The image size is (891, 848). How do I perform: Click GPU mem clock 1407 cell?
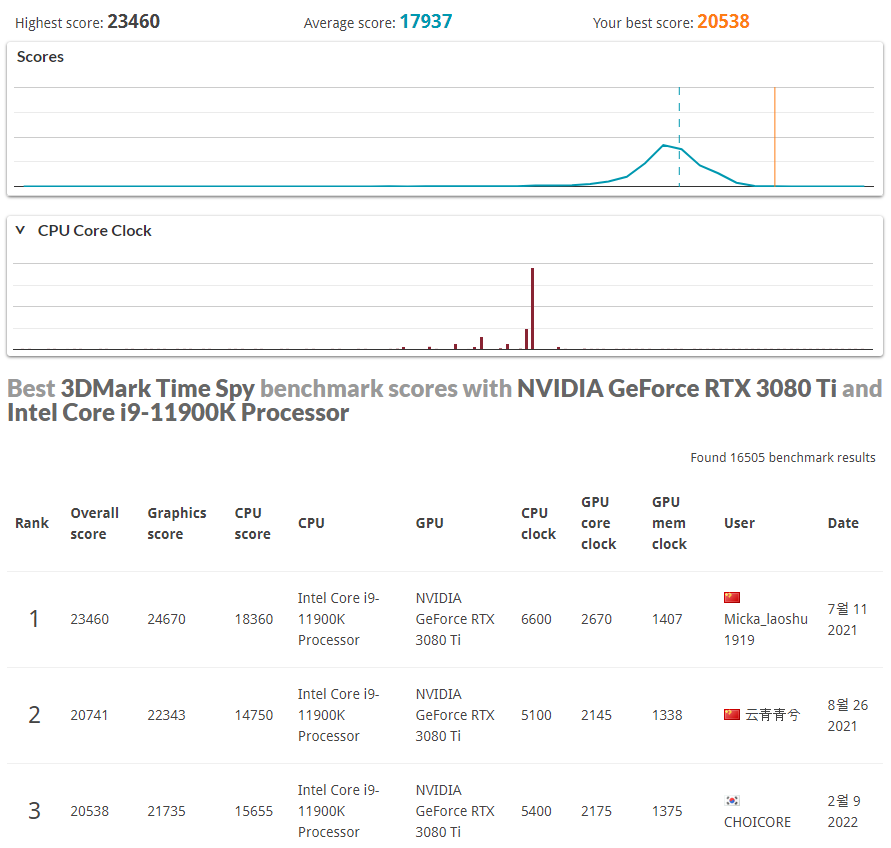[x=667, y=619]
